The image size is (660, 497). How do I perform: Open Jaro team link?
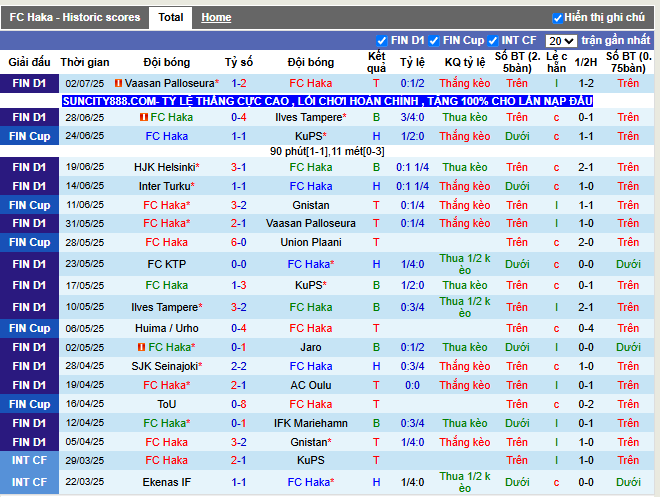tap(311, 347)
